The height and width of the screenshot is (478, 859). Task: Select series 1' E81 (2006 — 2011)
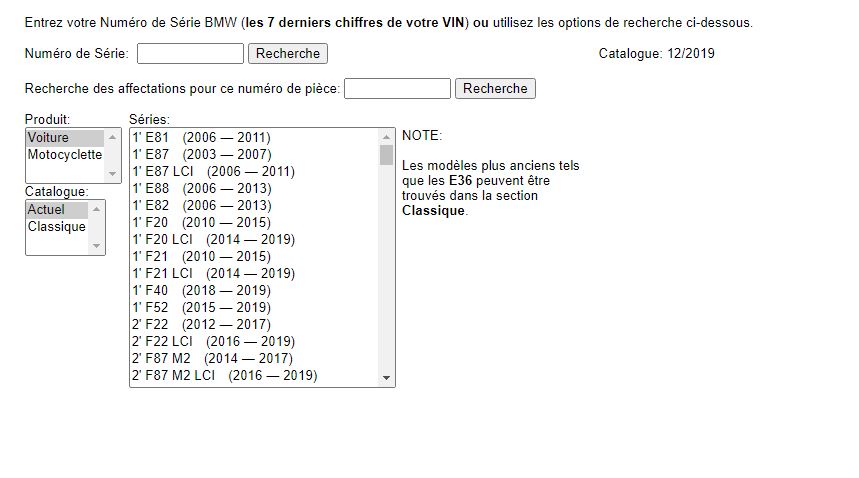201,138
